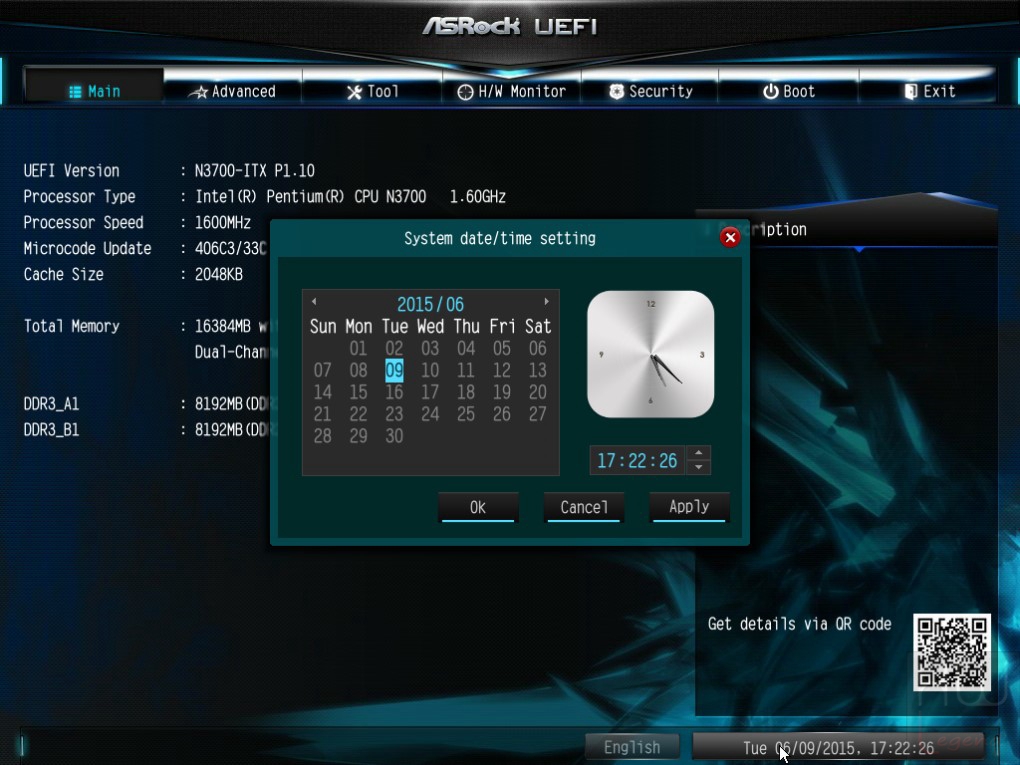Close the date/time dialog with red X
Image resolution: width=1020 pixels, height=765 pixels.
point(730,237)
